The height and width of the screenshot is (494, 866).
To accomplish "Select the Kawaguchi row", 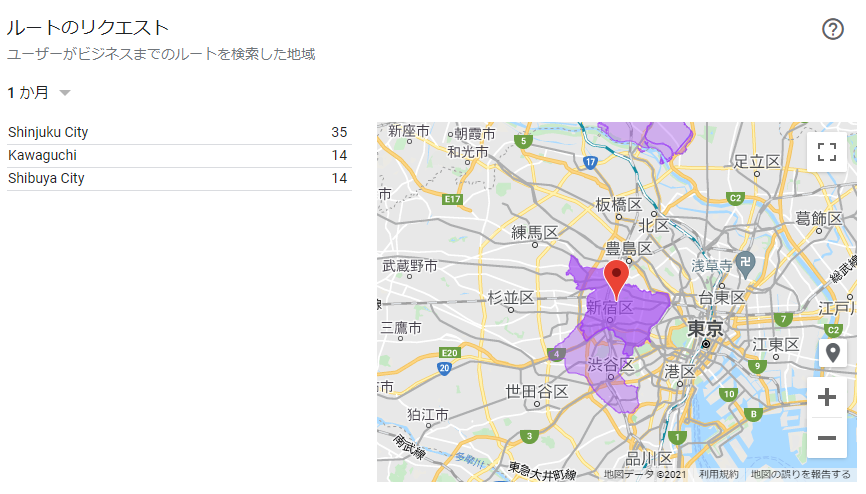I will coord(179,156).
